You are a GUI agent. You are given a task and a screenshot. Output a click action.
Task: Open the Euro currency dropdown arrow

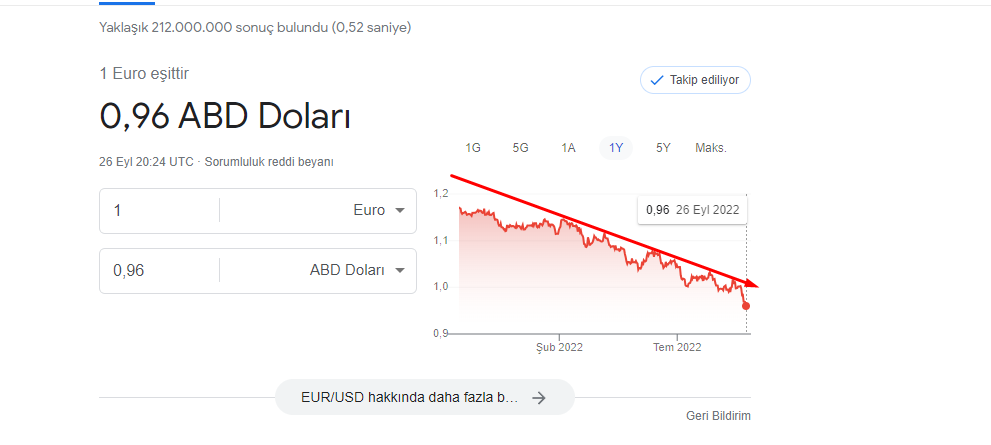(x=399, y=210)
